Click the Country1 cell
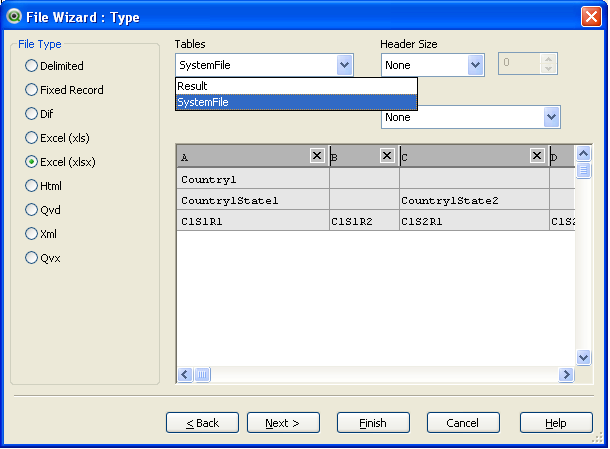Viewport: 610px width, 449px height. point(253,179)
